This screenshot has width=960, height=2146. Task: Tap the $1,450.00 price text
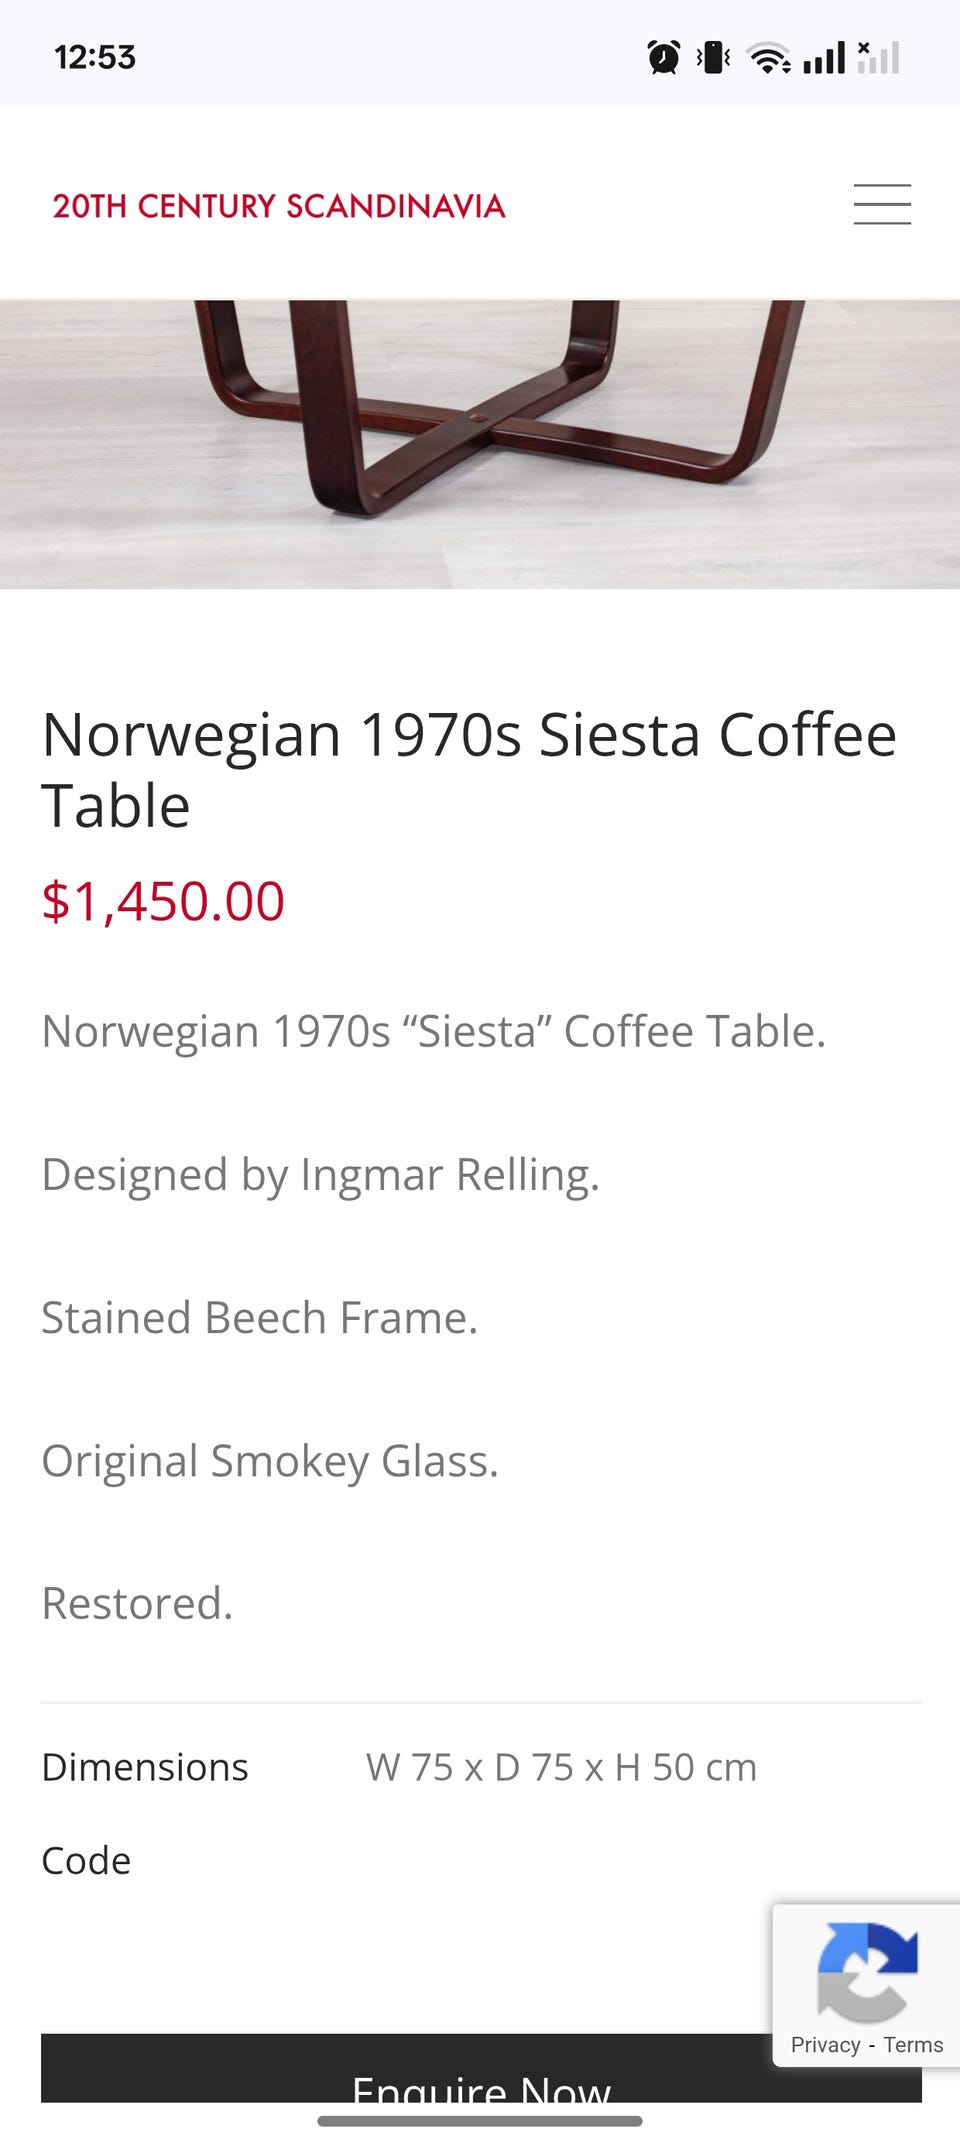[x=163, y=901]
